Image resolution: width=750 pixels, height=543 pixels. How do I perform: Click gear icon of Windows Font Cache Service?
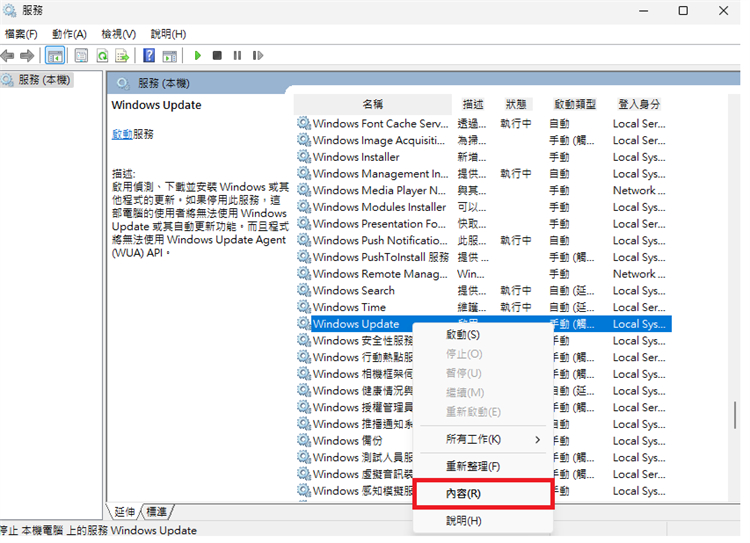(303, 124)
